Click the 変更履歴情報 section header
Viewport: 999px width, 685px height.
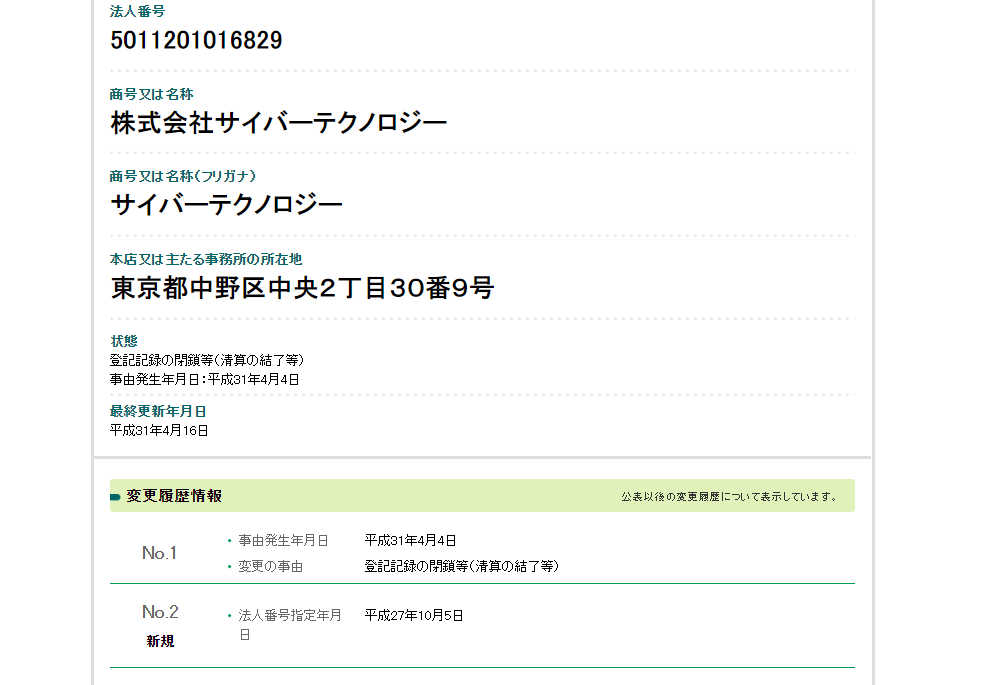point(174,496)
